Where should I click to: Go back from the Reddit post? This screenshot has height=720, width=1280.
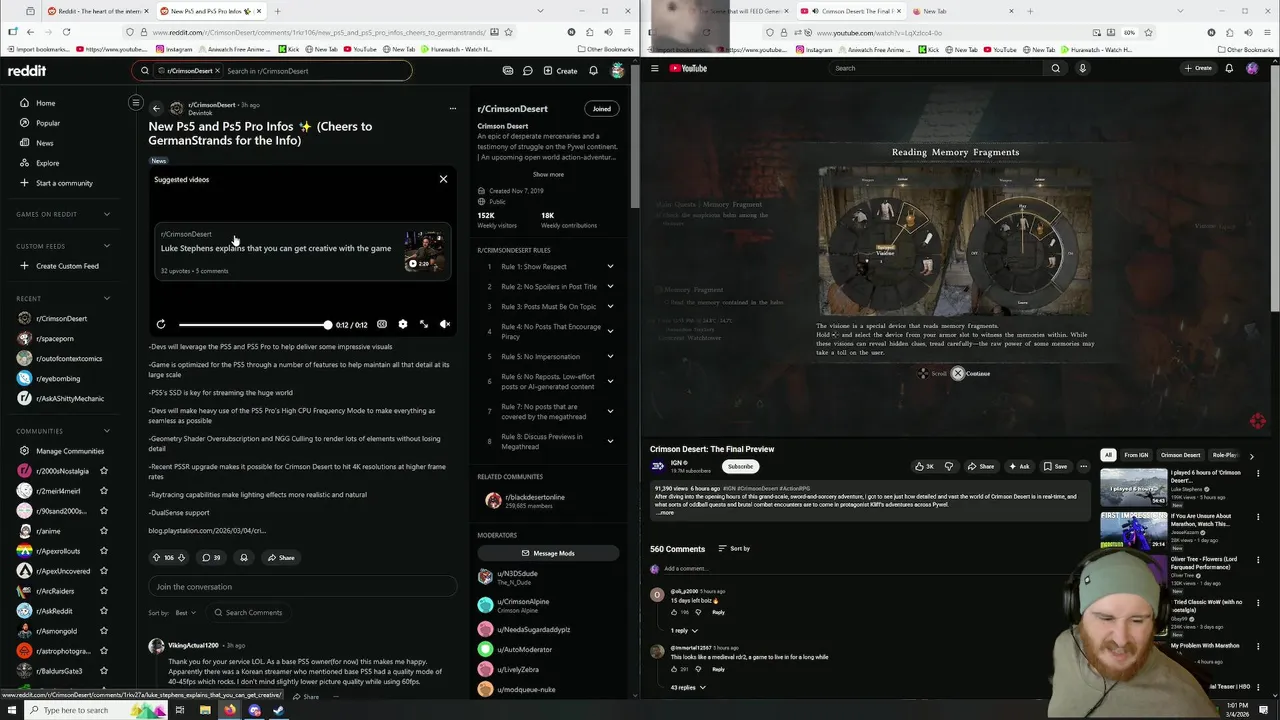tap(156, 108)
